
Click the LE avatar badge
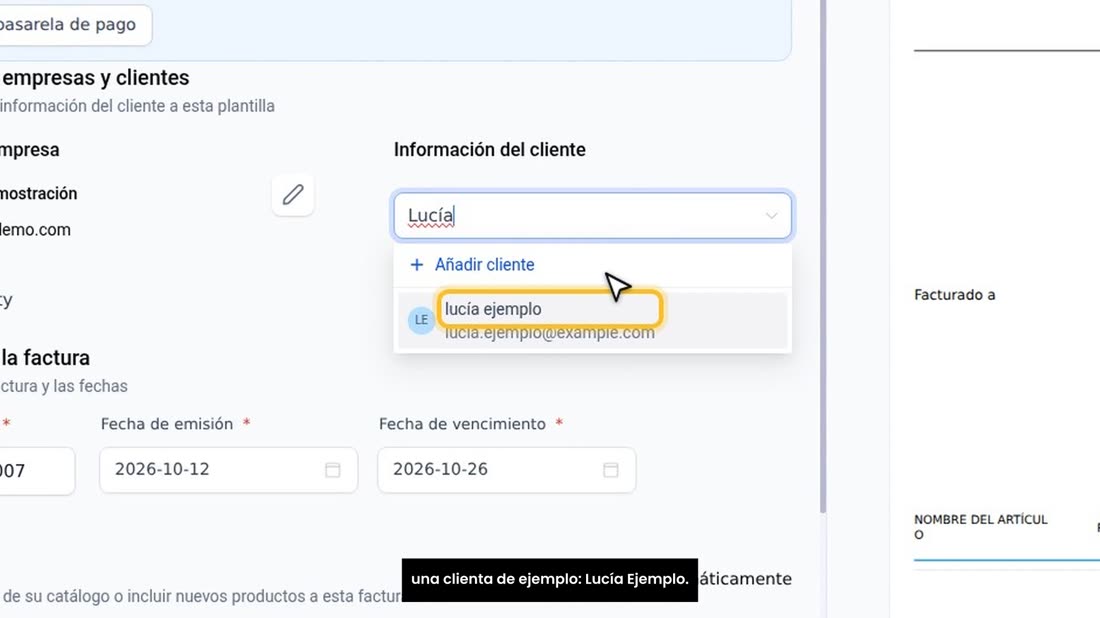pos(422,320)
